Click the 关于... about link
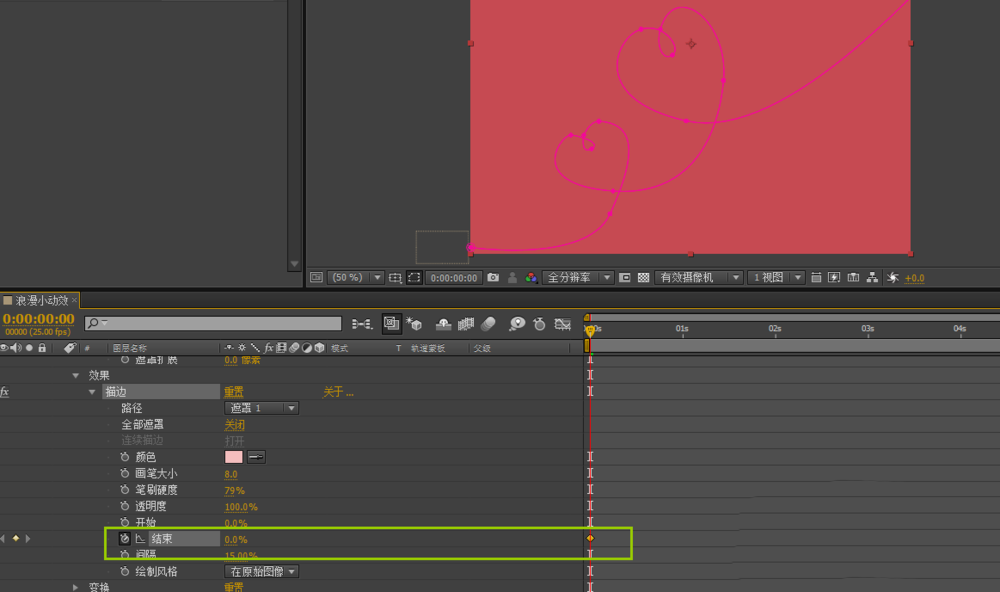 338,392
